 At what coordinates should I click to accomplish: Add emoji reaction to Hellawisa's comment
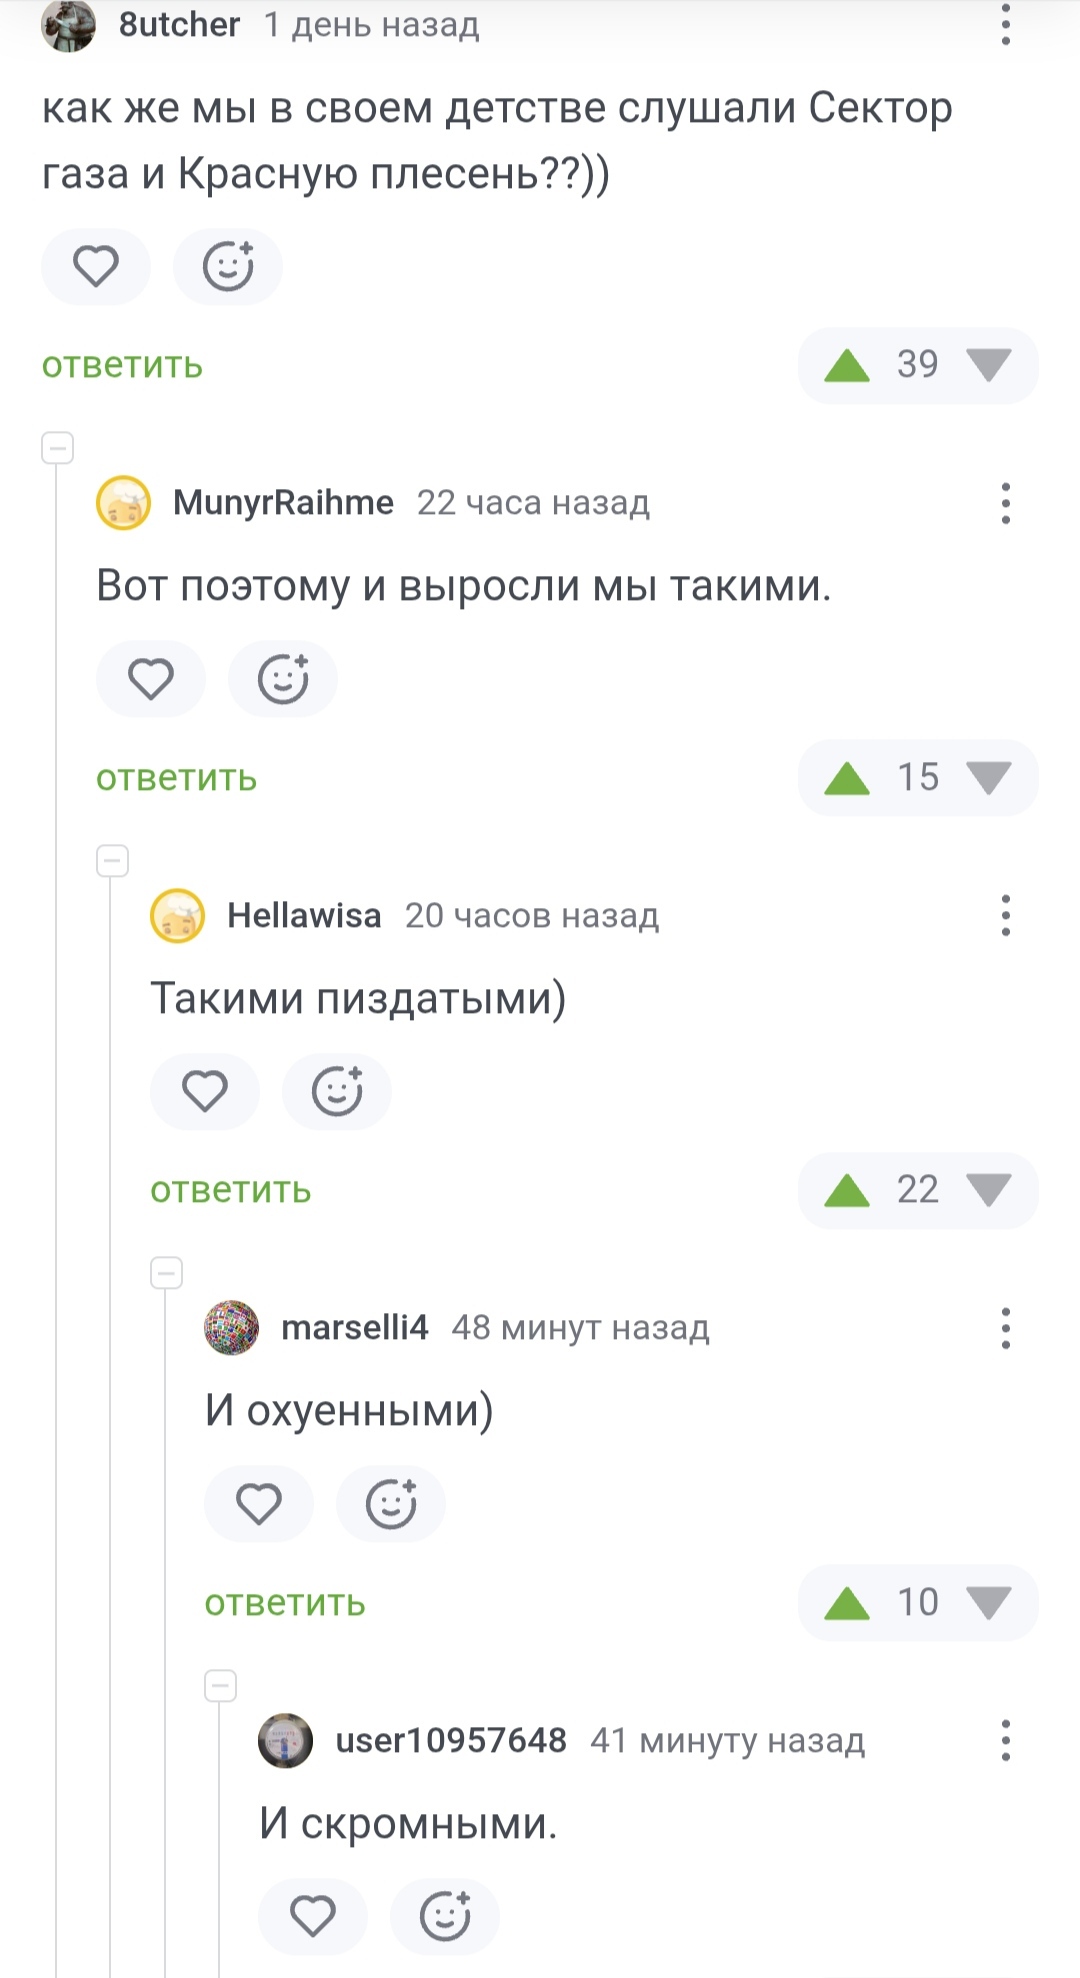(x=336, y=1091)
